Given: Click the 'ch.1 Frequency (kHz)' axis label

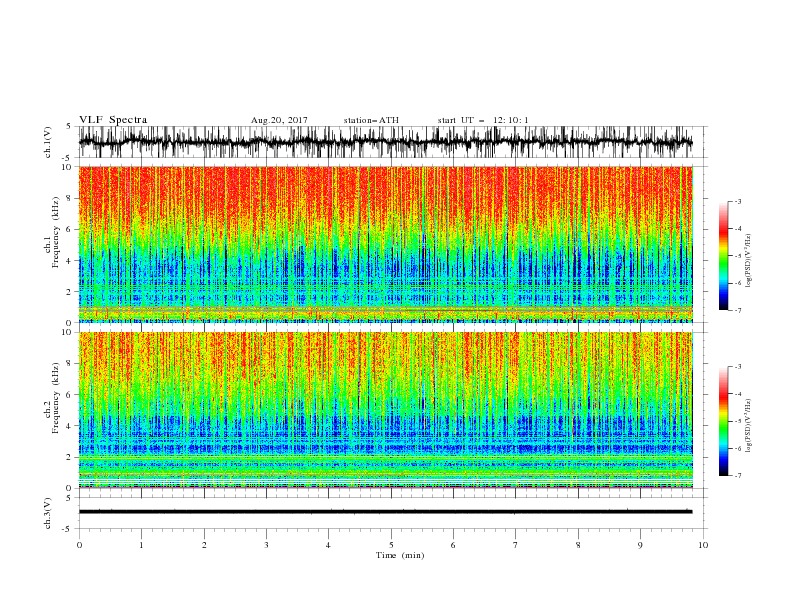Looking at the screenshot, I should (52, 233).
